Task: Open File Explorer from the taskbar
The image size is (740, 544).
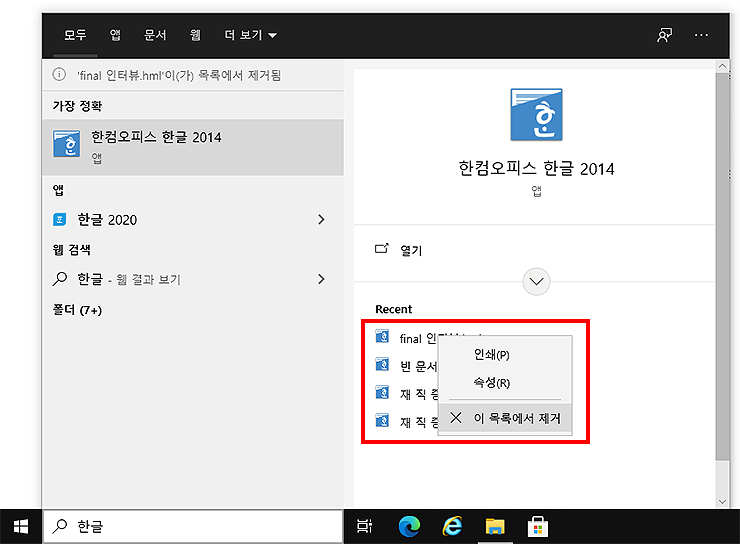Action: pyautogui.click(x=495, y=527)
